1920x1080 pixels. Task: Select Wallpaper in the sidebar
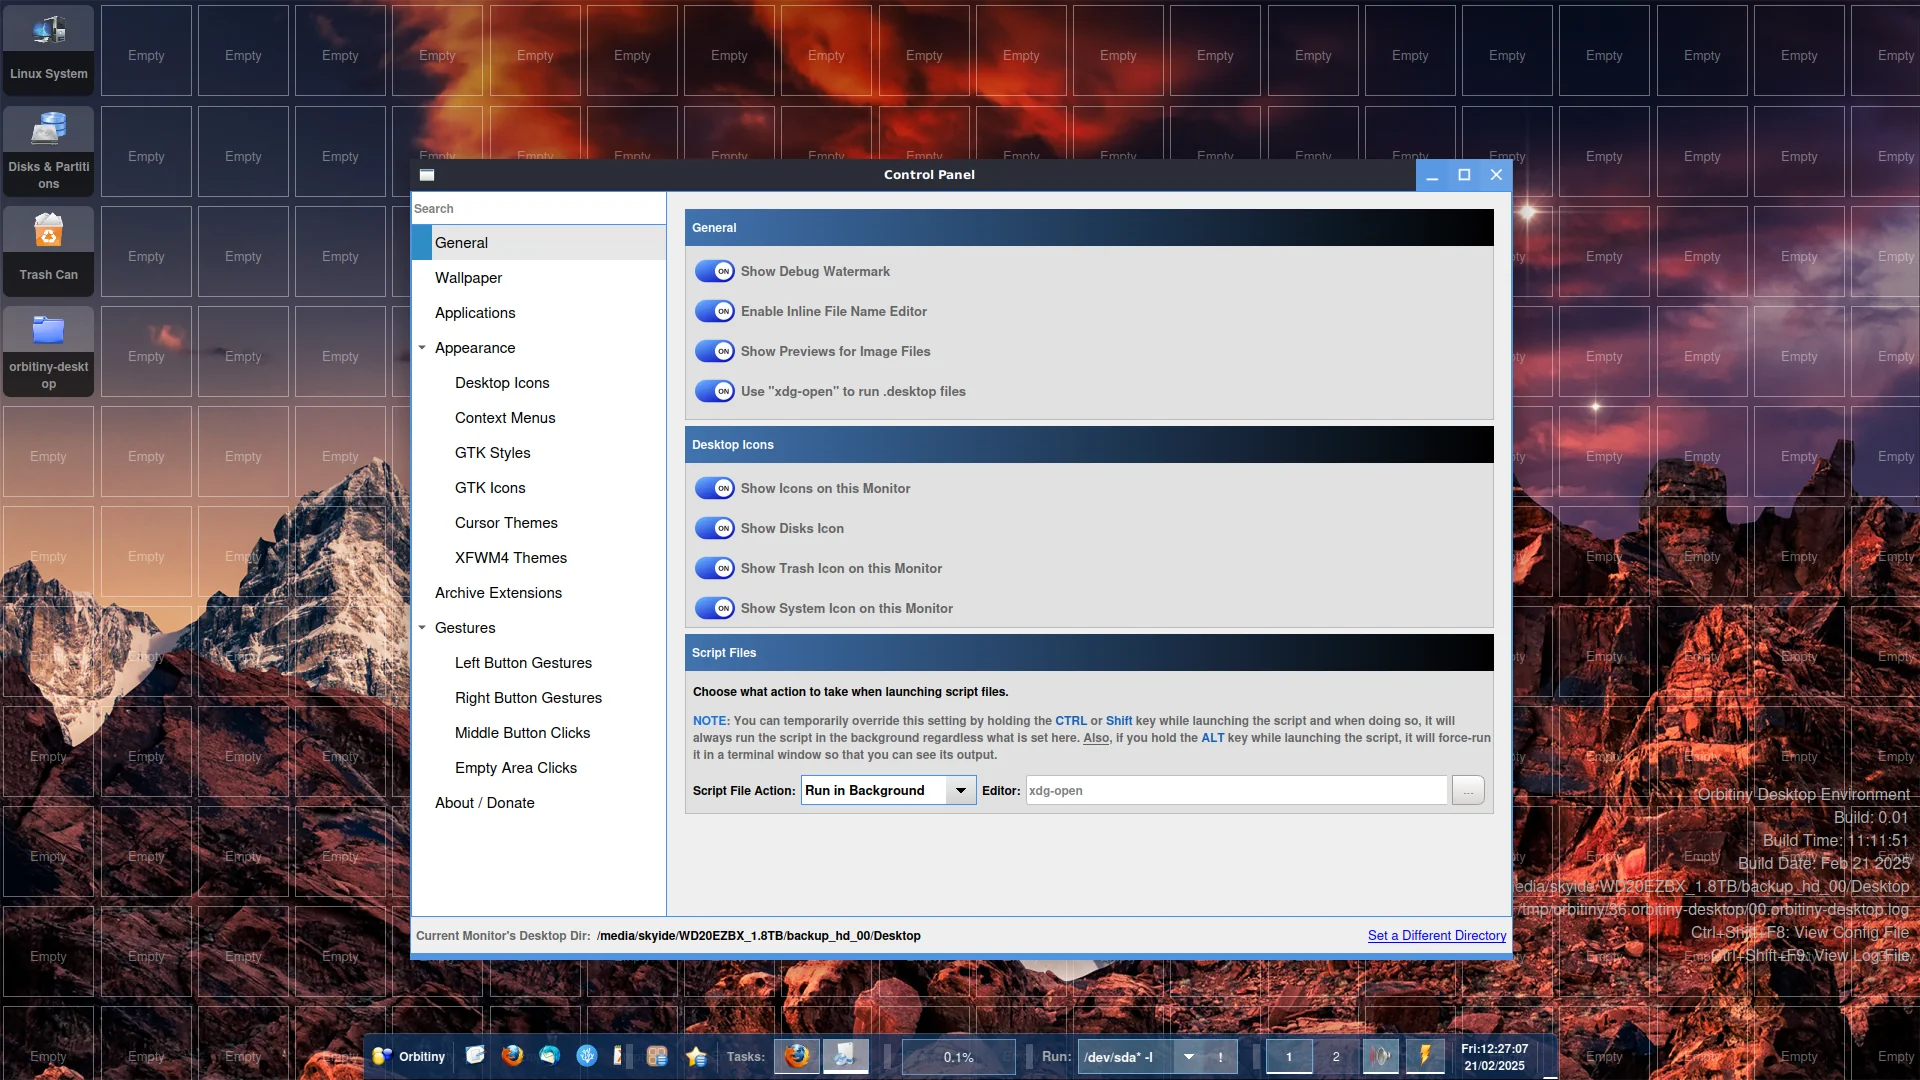pyautogui.click(x=468, y=278)
